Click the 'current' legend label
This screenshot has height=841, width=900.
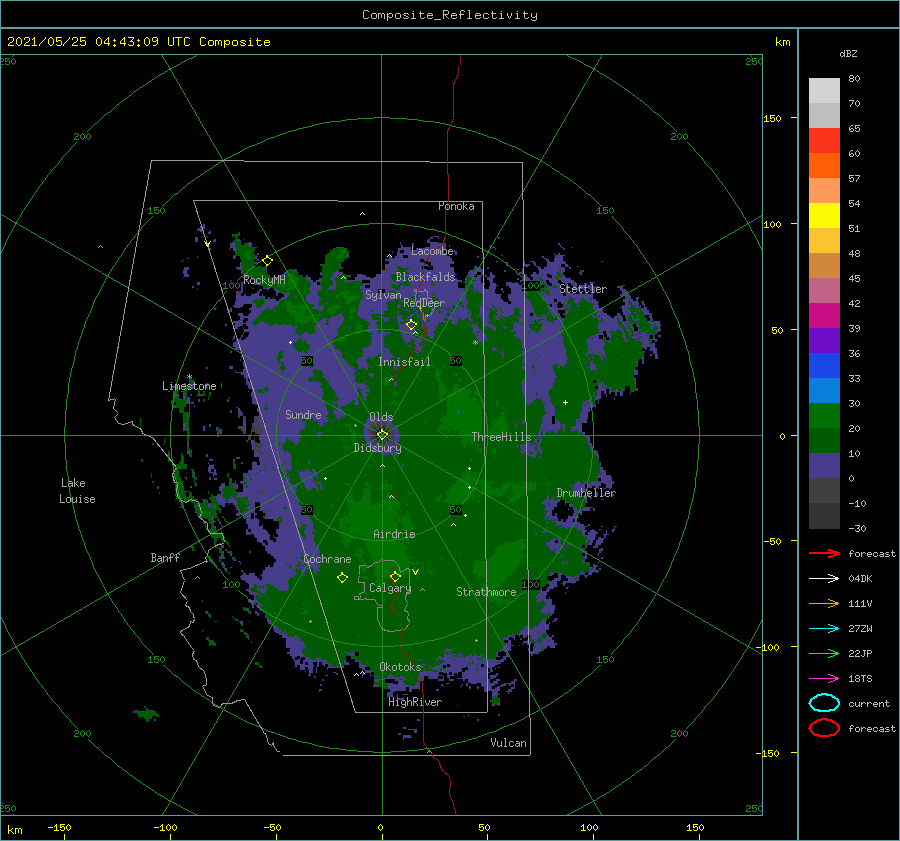tap(869, 703)
